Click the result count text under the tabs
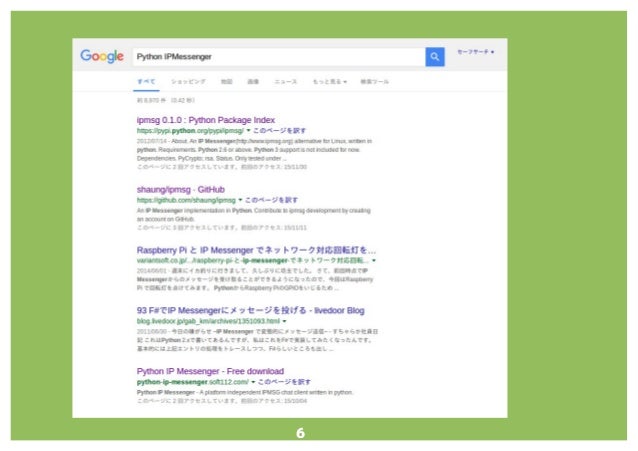Screen dimensions: 638x451 pos(166,100)
